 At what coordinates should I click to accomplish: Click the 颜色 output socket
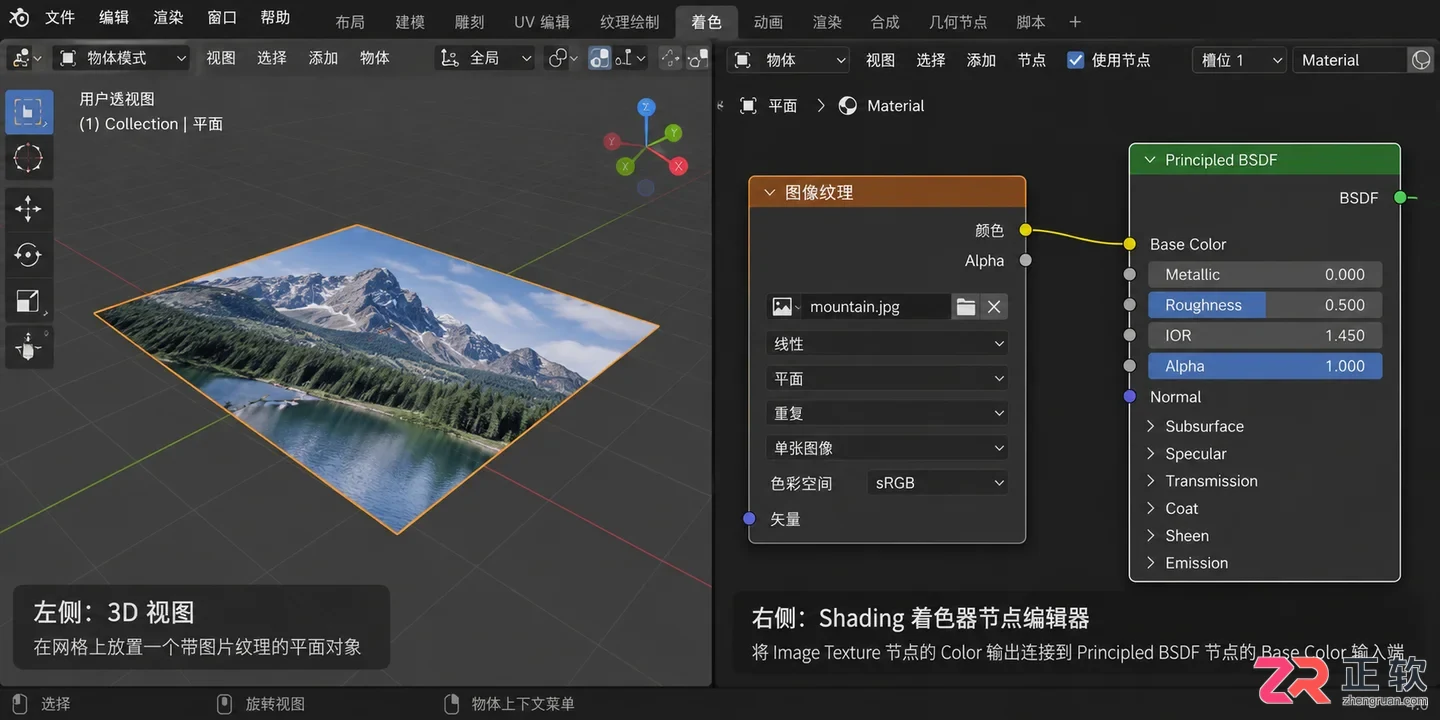click(x=1025, y=230)
